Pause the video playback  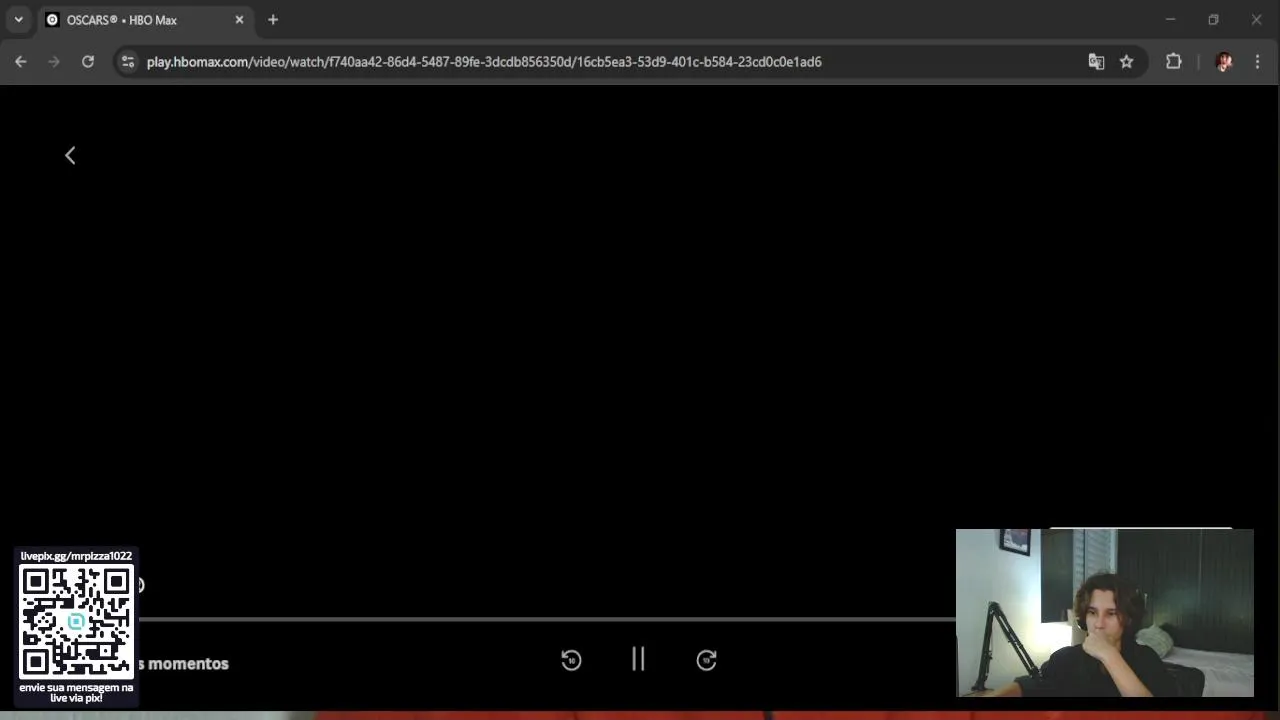pyautogui.click(x=638, y=659)
